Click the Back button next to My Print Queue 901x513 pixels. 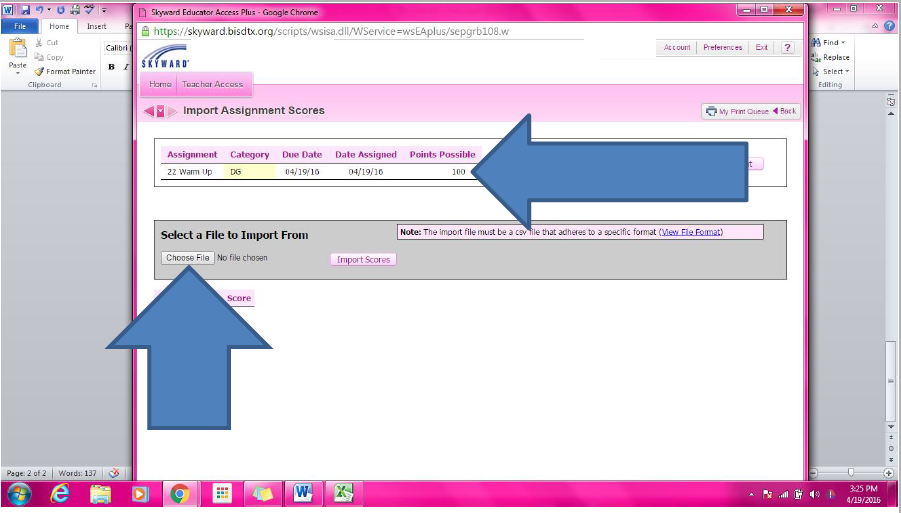click(785, 111)
